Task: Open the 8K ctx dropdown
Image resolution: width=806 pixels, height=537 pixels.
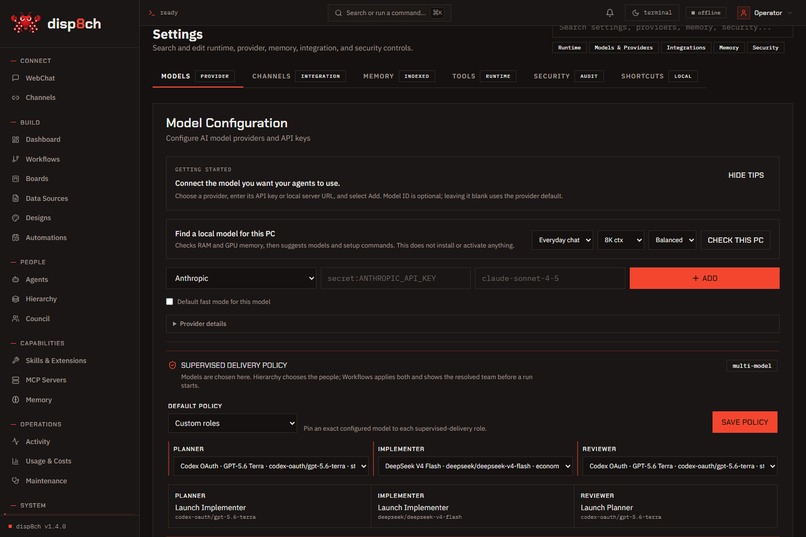Action: (x=621, y=240)
